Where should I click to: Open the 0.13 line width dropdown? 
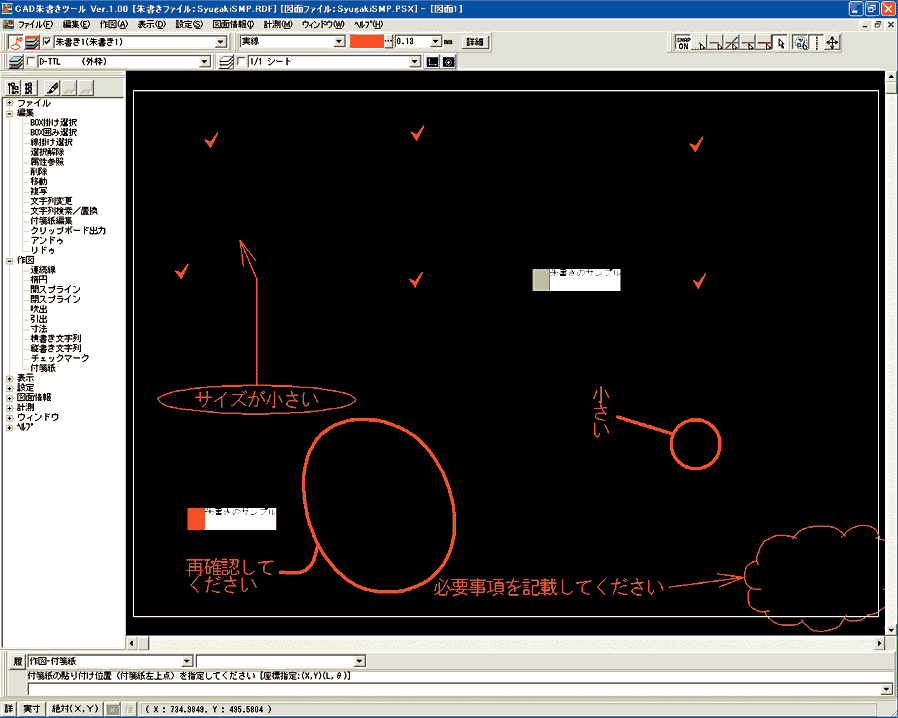click(436, 42)
